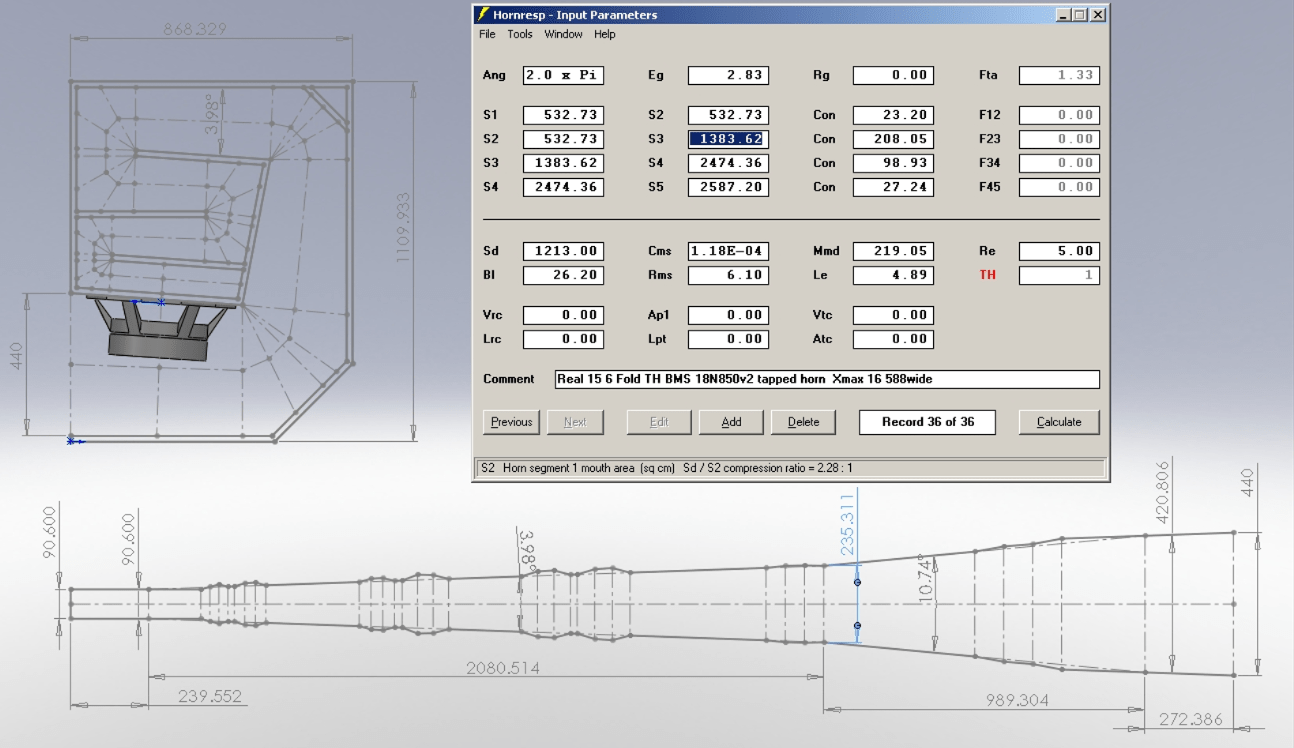Viewport: 1294px width, 748px height.
Task: Select the S1 field showing 532.73
Action: pyautogui.click(x=563, y=115)
